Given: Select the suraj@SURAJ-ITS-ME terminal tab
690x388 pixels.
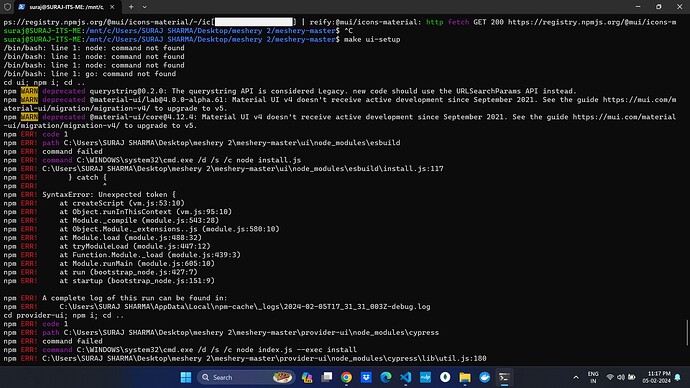Looking at the screenshot, I should [66, 7].
